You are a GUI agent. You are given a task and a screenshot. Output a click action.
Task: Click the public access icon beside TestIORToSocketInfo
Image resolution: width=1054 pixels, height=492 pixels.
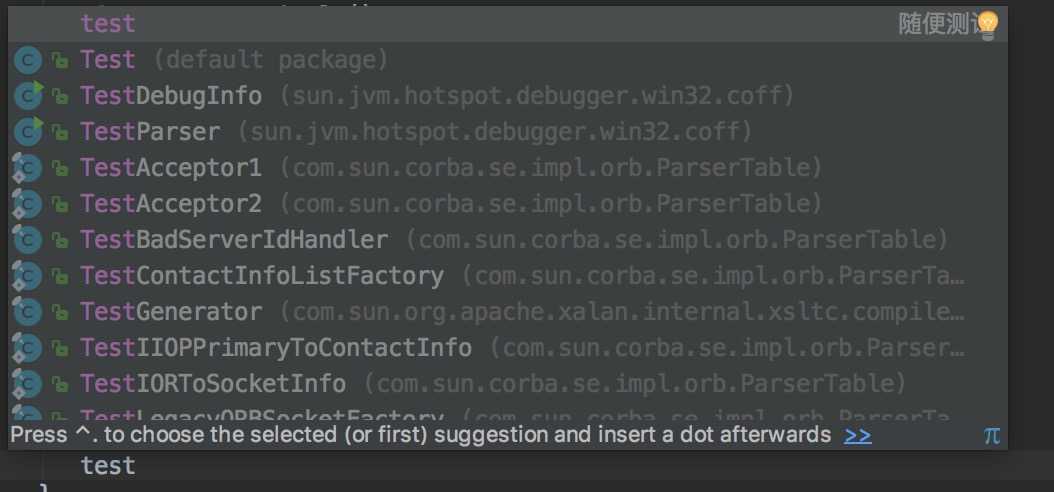60,385
